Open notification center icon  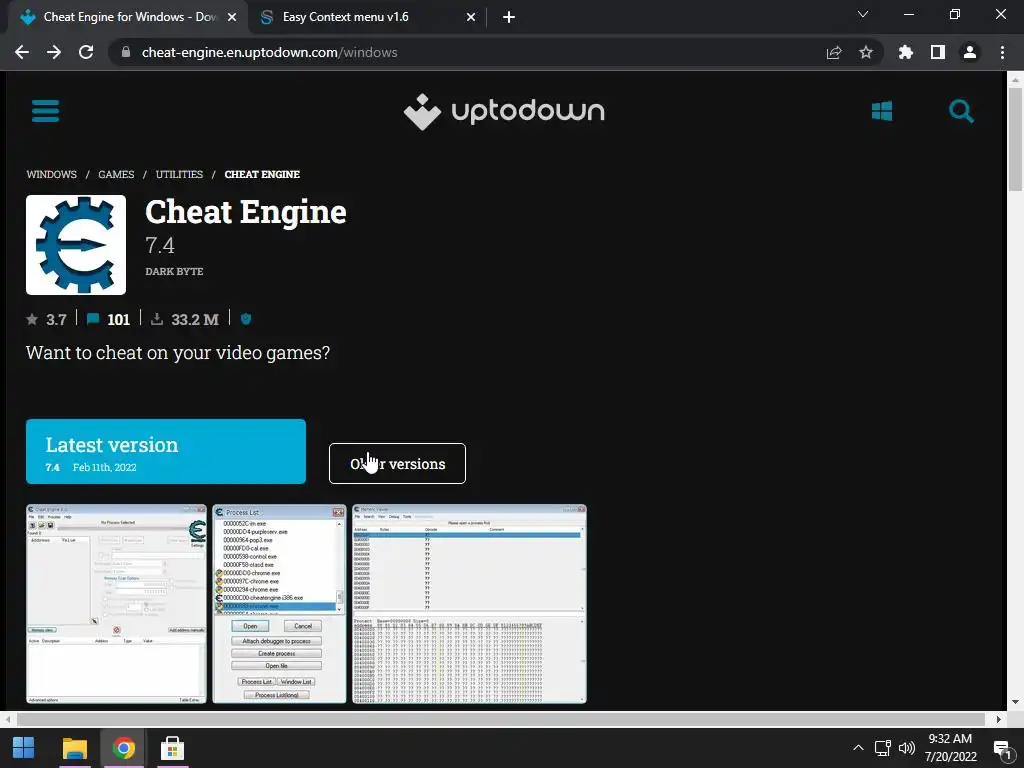1002,748
